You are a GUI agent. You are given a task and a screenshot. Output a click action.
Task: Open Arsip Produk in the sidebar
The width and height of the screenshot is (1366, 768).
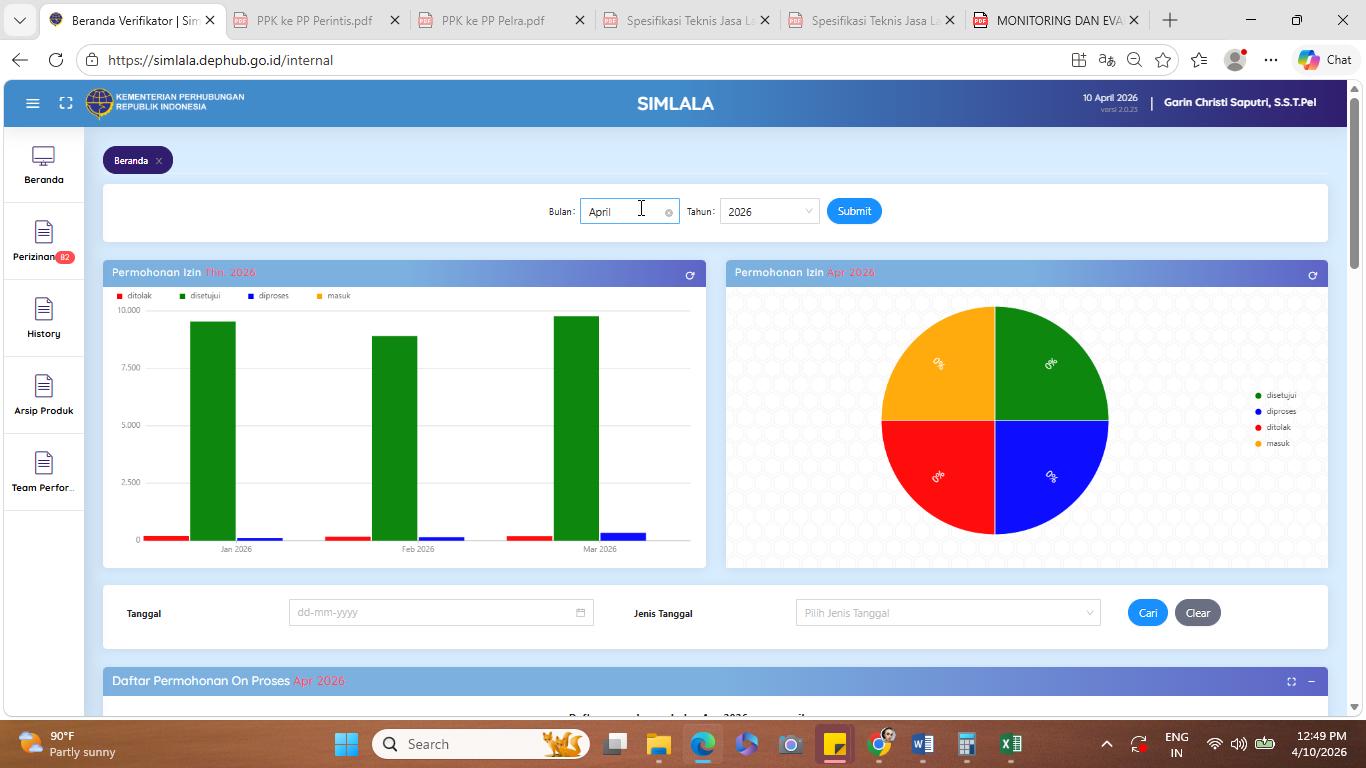pos(43,395)
